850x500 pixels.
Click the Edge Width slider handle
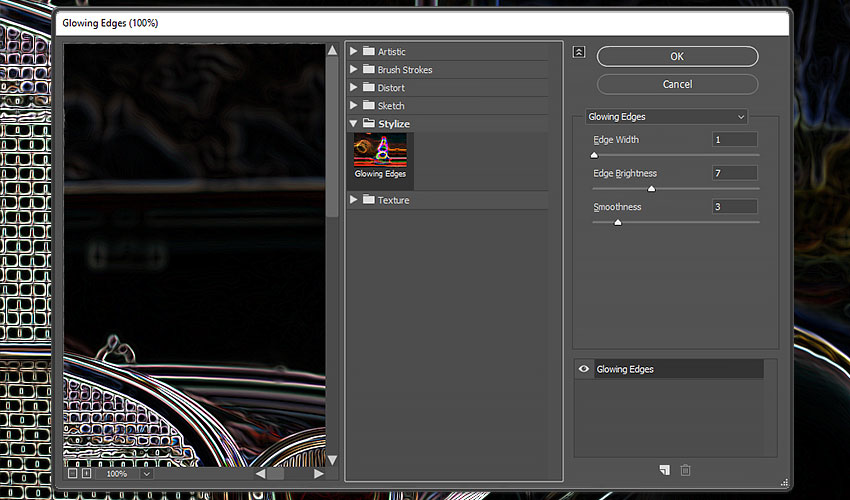(594, 156)
